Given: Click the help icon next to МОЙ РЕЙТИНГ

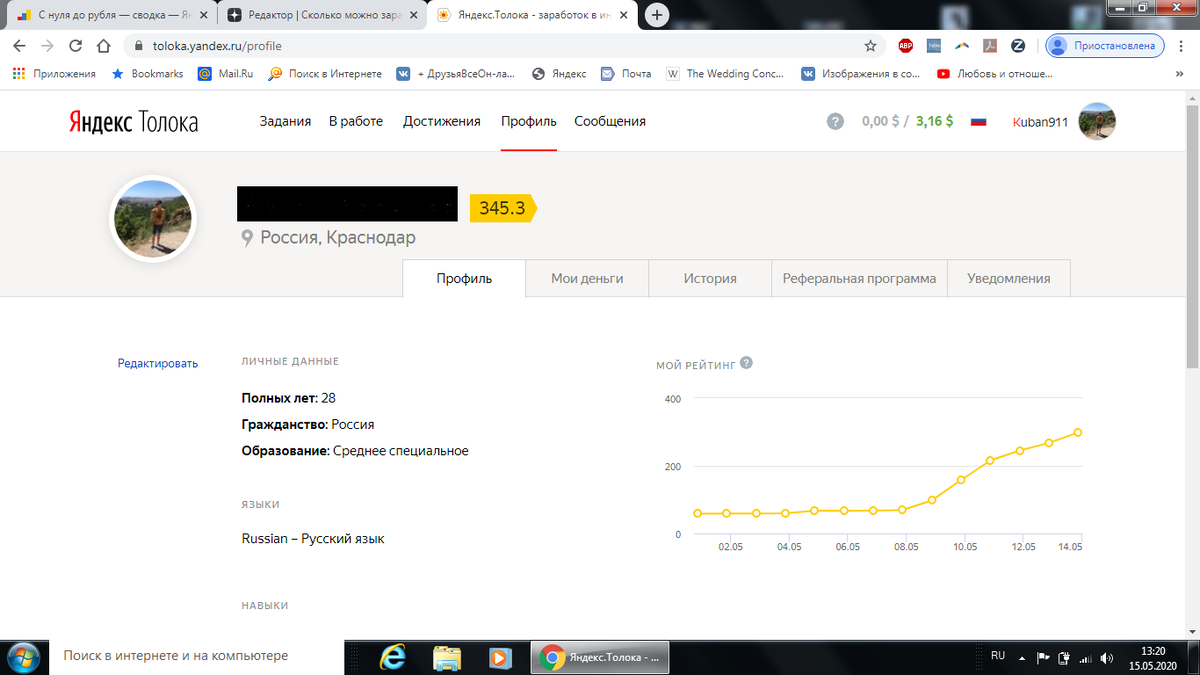Looking at the screenshot, I should point(746,363).
